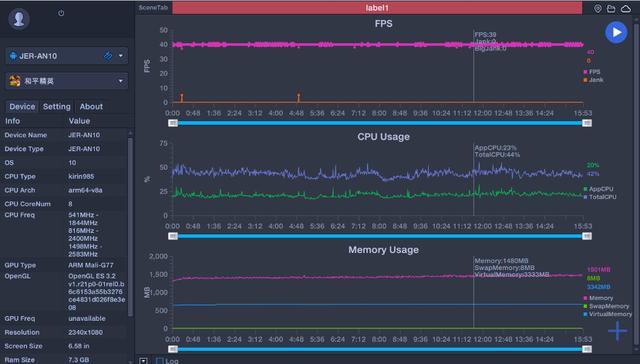Add a chart with the plus icon

tap(618, 331)
